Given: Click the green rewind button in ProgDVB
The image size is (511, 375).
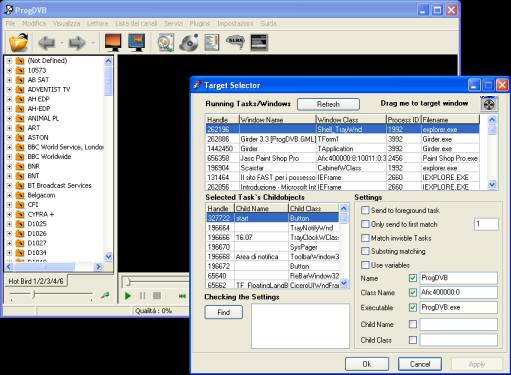Looking at the screenshot, I should click(182, 296).
